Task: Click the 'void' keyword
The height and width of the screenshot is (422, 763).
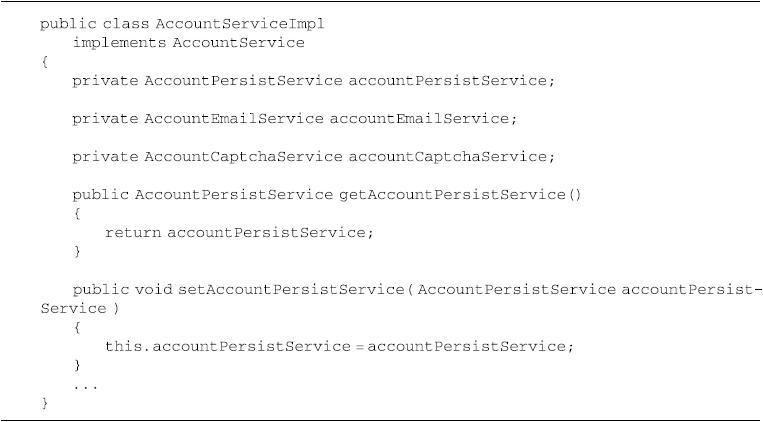Action: click(x=154, y=290)
